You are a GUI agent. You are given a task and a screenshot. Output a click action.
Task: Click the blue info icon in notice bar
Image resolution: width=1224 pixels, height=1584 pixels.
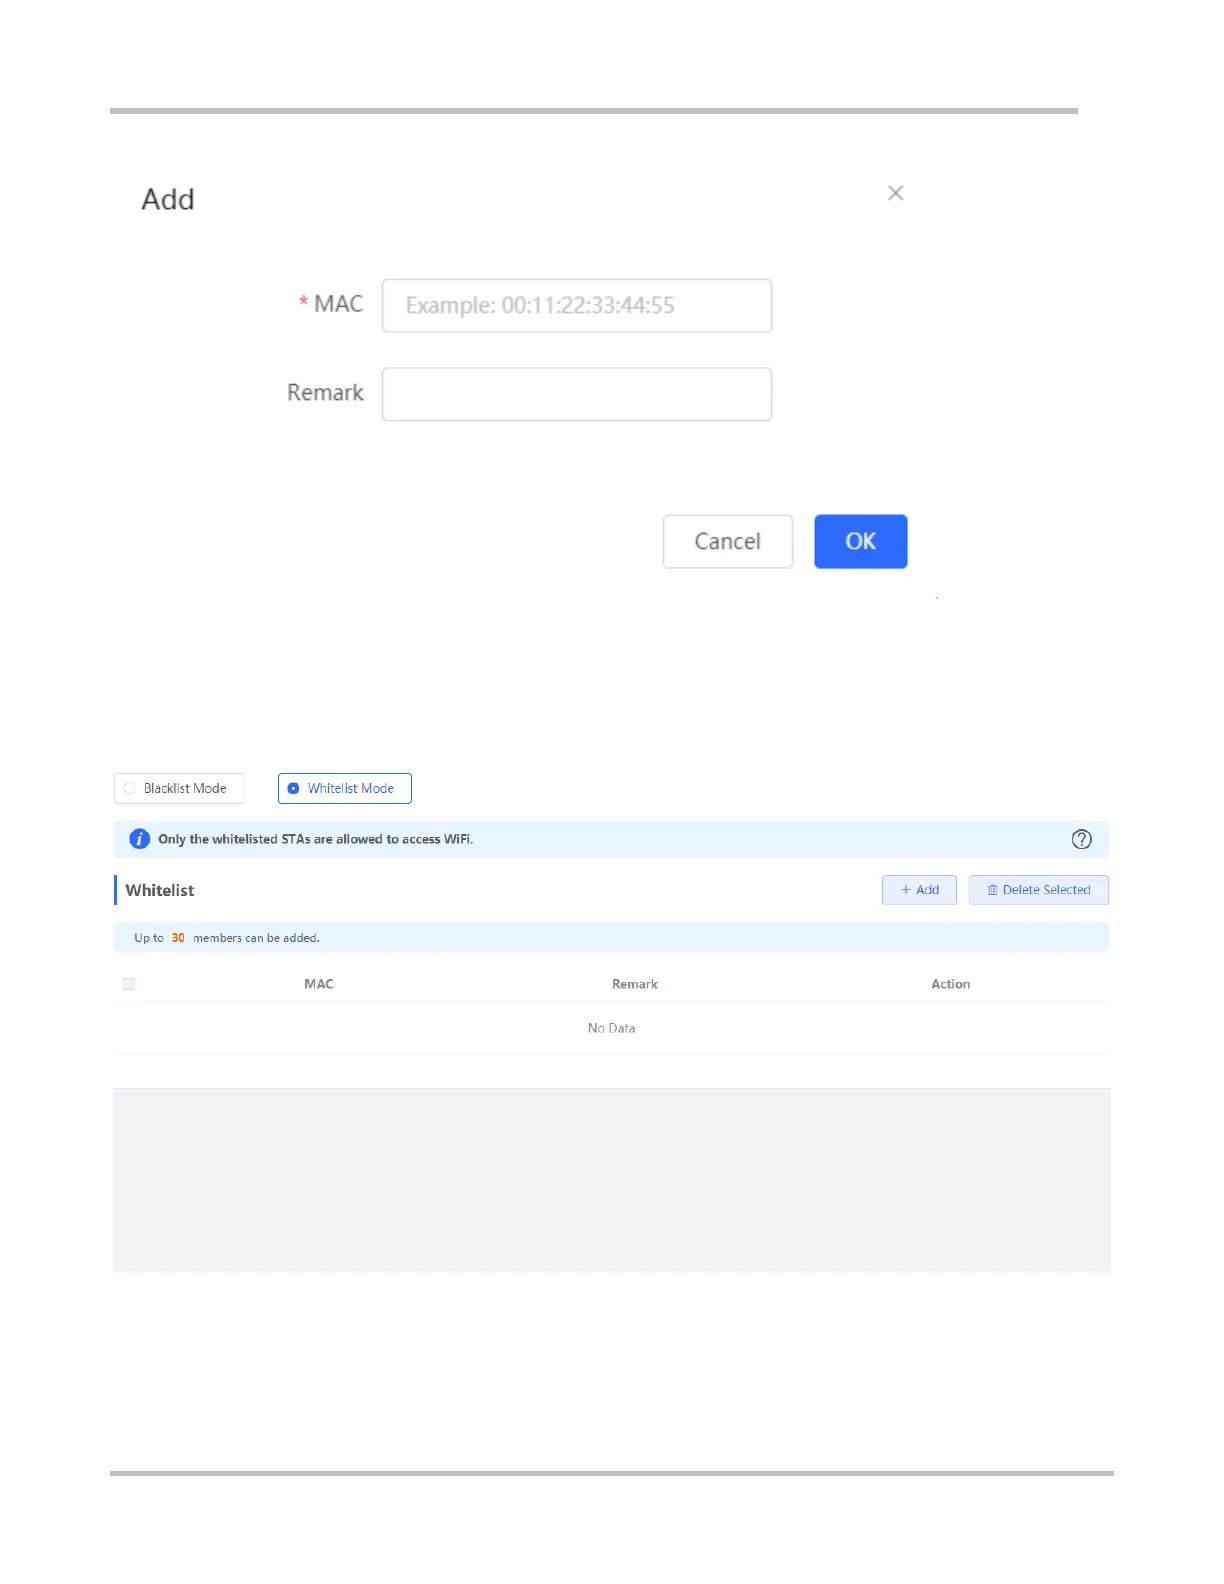coord(140,839)
